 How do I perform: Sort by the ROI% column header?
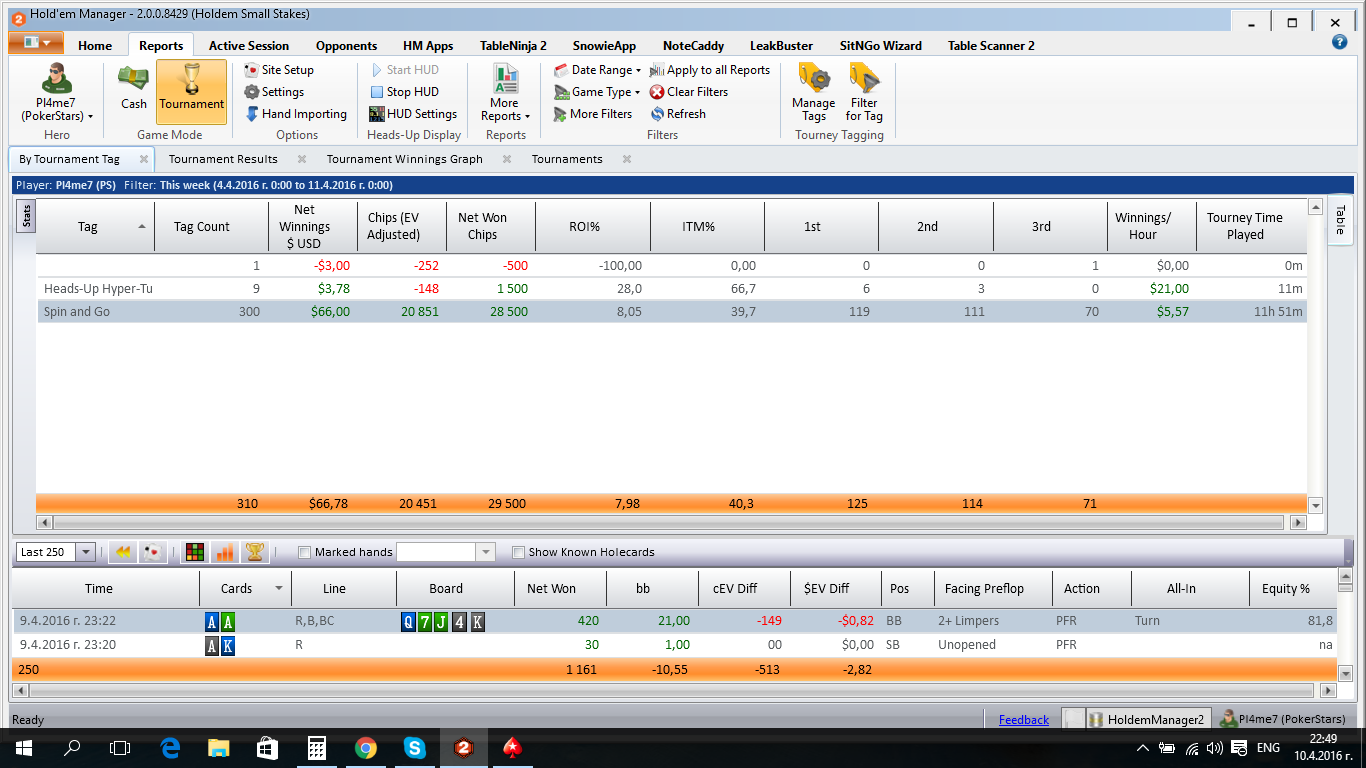click(x=593, y=227)
